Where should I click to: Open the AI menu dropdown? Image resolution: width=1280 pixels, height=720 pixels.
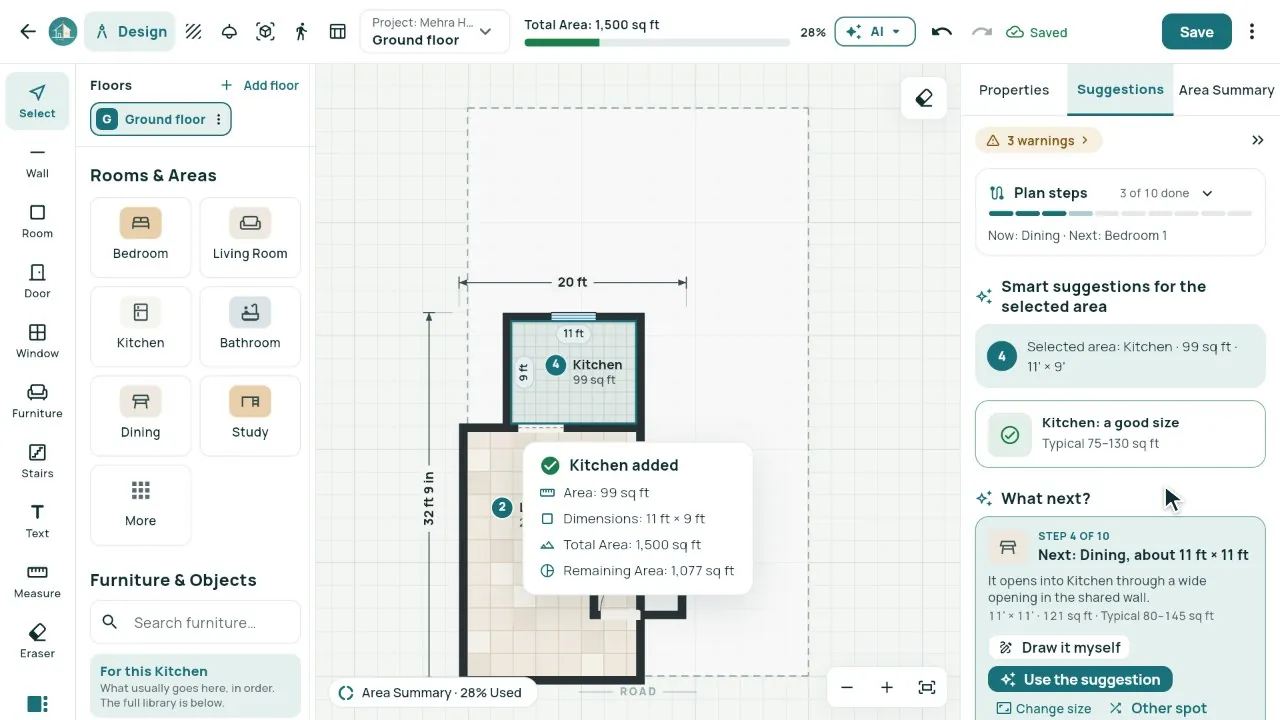[x=874, y=32]
